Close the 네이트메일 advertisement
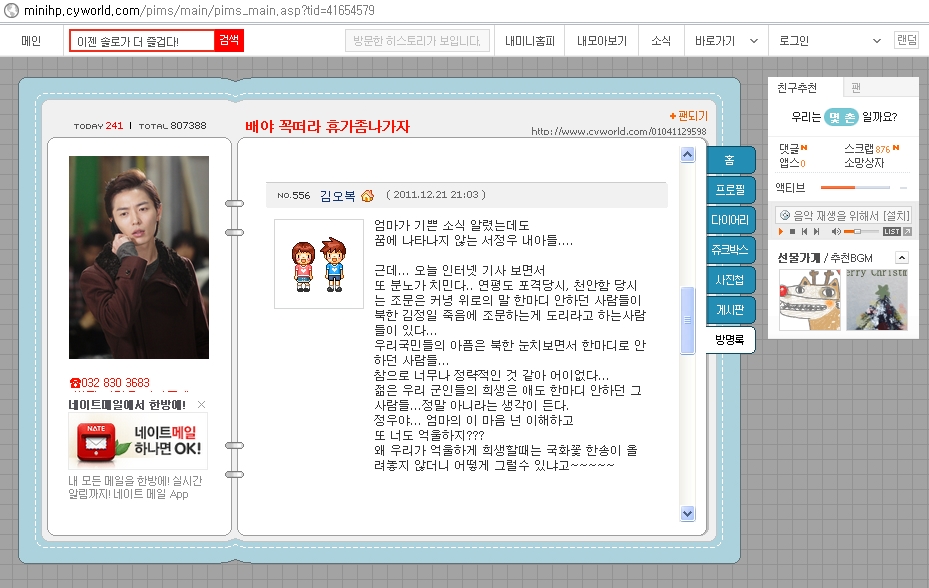The width and height of the screenshot is (929, 588). point(201,405)
